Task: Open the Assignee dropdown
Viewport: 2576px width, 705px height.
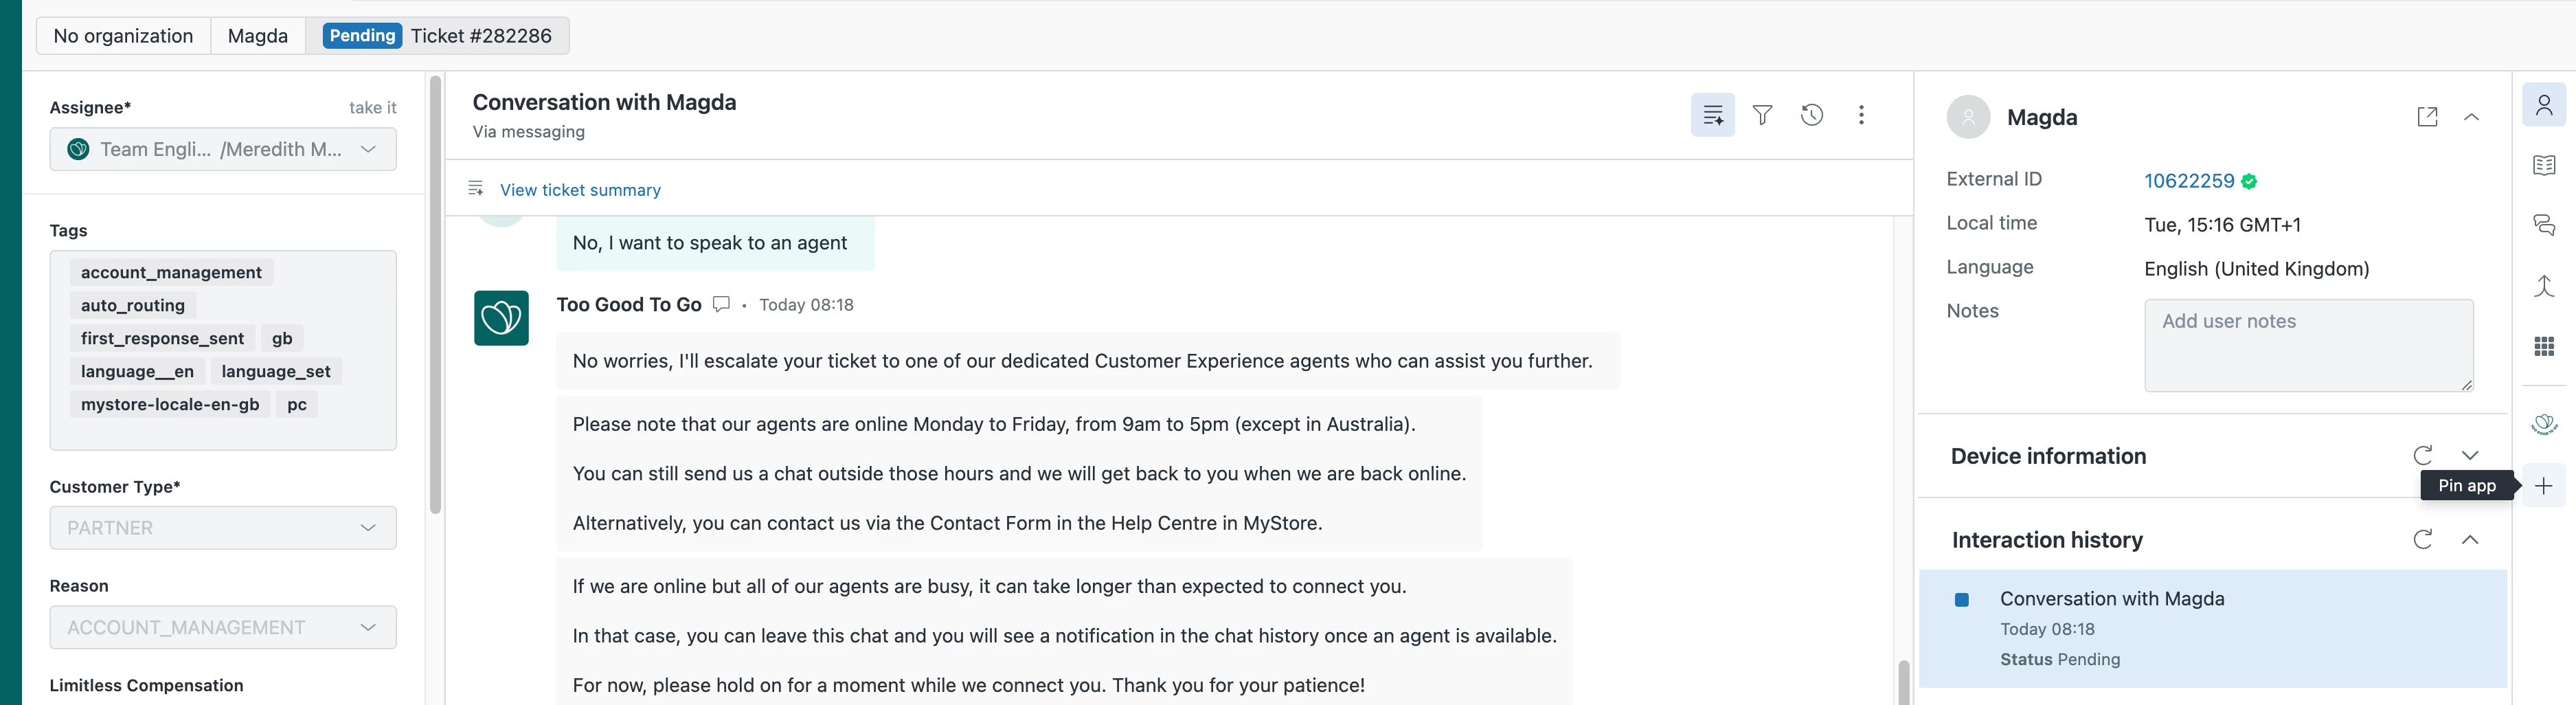Action: (223, 149)
